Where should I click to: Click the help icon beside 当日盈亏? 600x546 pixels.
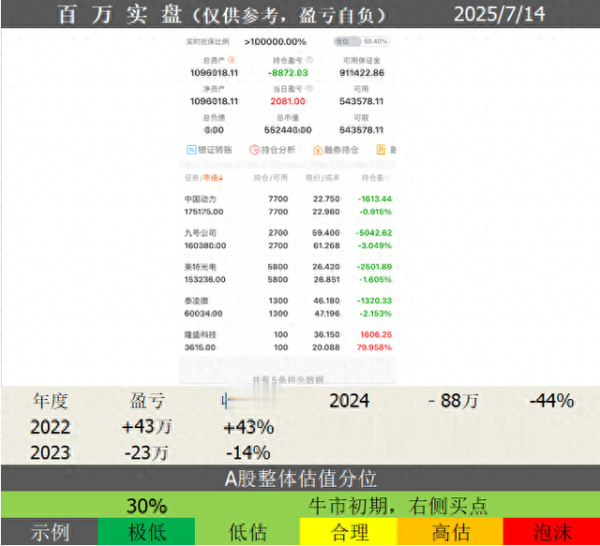[x=307, y=90]
